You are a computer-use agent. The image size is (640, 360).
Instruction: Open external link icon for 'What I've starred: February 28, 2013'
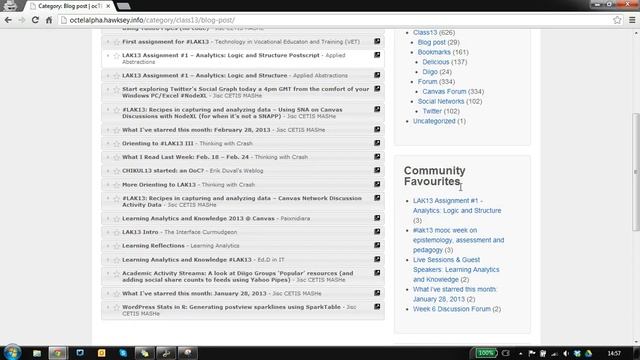pyautogui.click(x=377, y=129)
